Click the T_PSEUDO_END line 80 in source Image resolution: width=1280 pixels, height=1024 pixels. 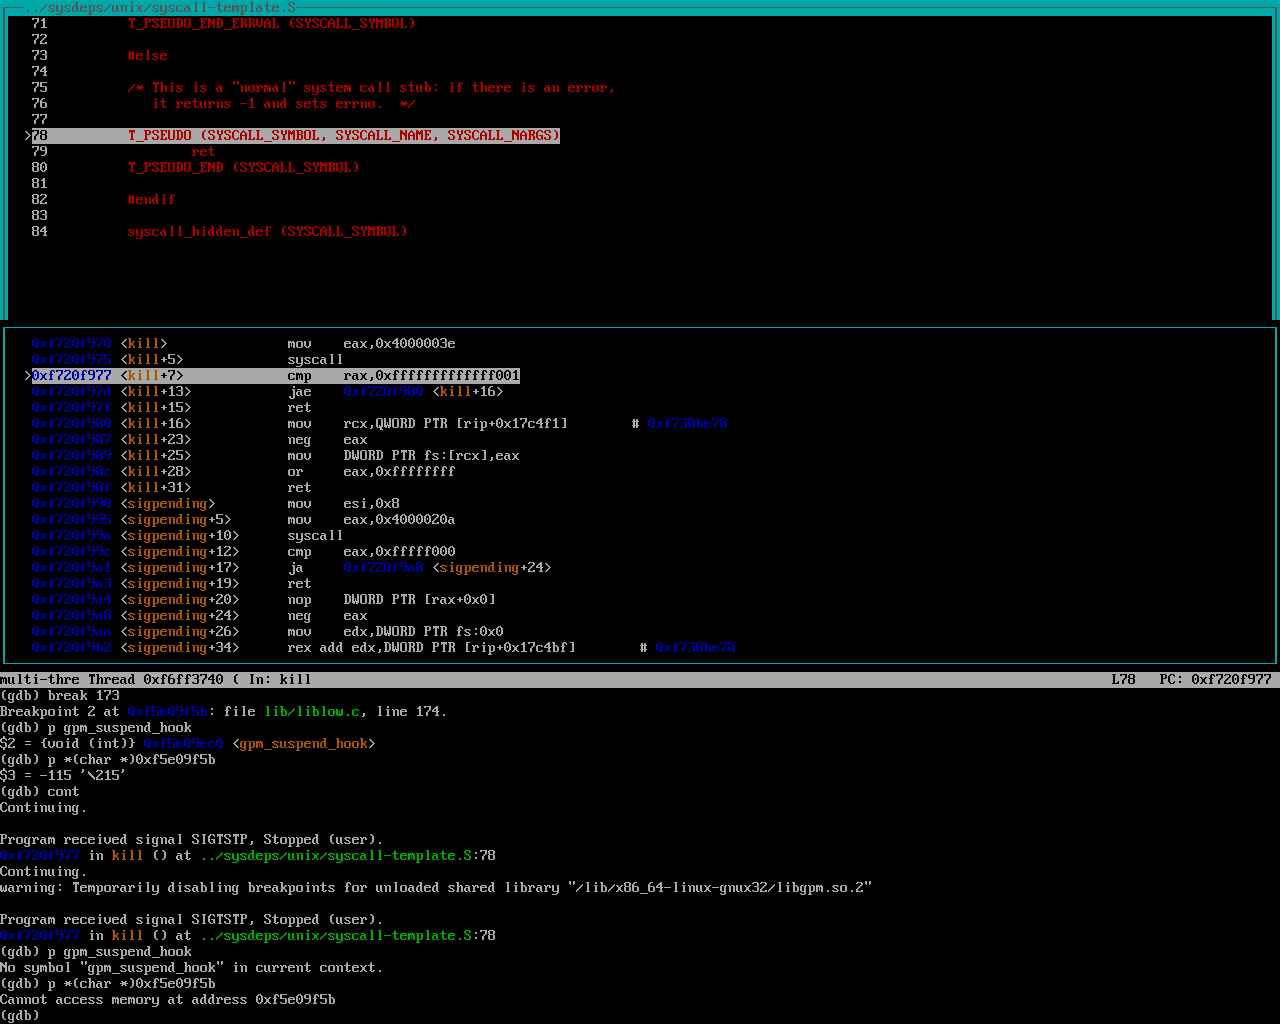tap(243, 167)
